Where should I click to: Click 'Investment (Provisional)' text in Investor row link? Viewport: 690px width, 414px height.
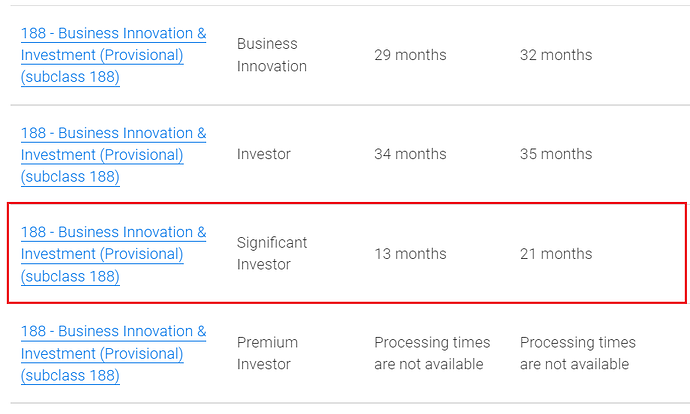pos(102,155)
